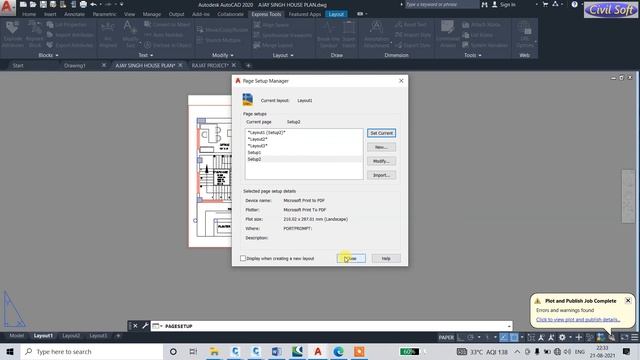This screenshot has height=360, width=640.
Task: Click the PAGESETUP command line input
Action: (331, 326)
